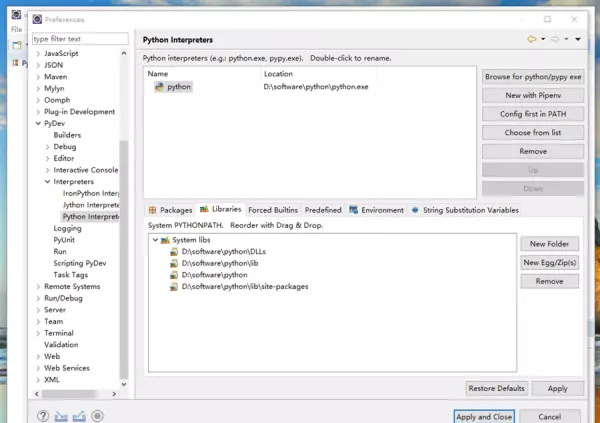Select Python Interpreter tree item
This screenshot has width=600, height=423.
pos(91,217)
